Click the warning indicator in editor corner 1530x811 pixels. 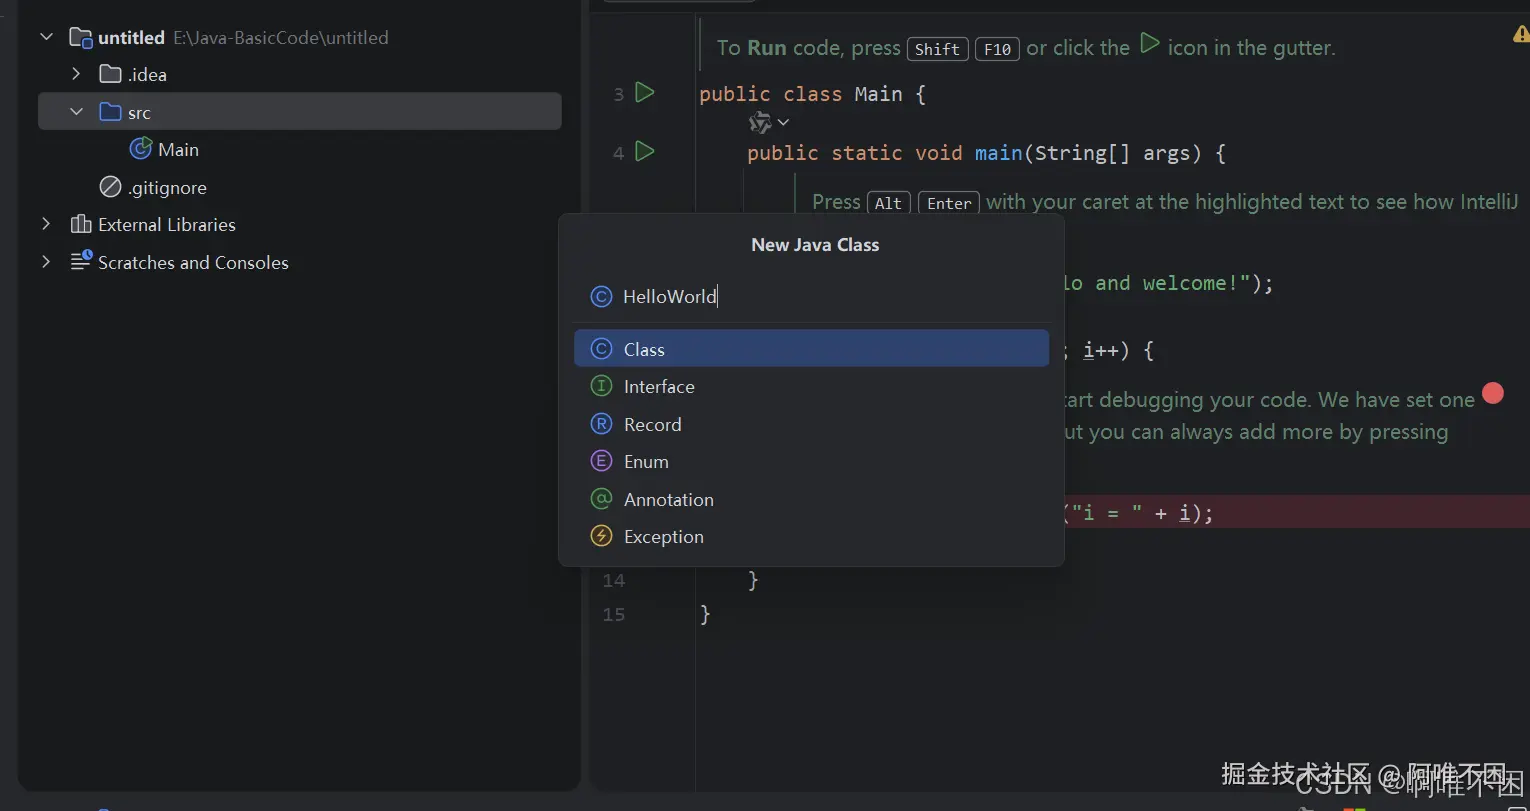[1521, 35]
